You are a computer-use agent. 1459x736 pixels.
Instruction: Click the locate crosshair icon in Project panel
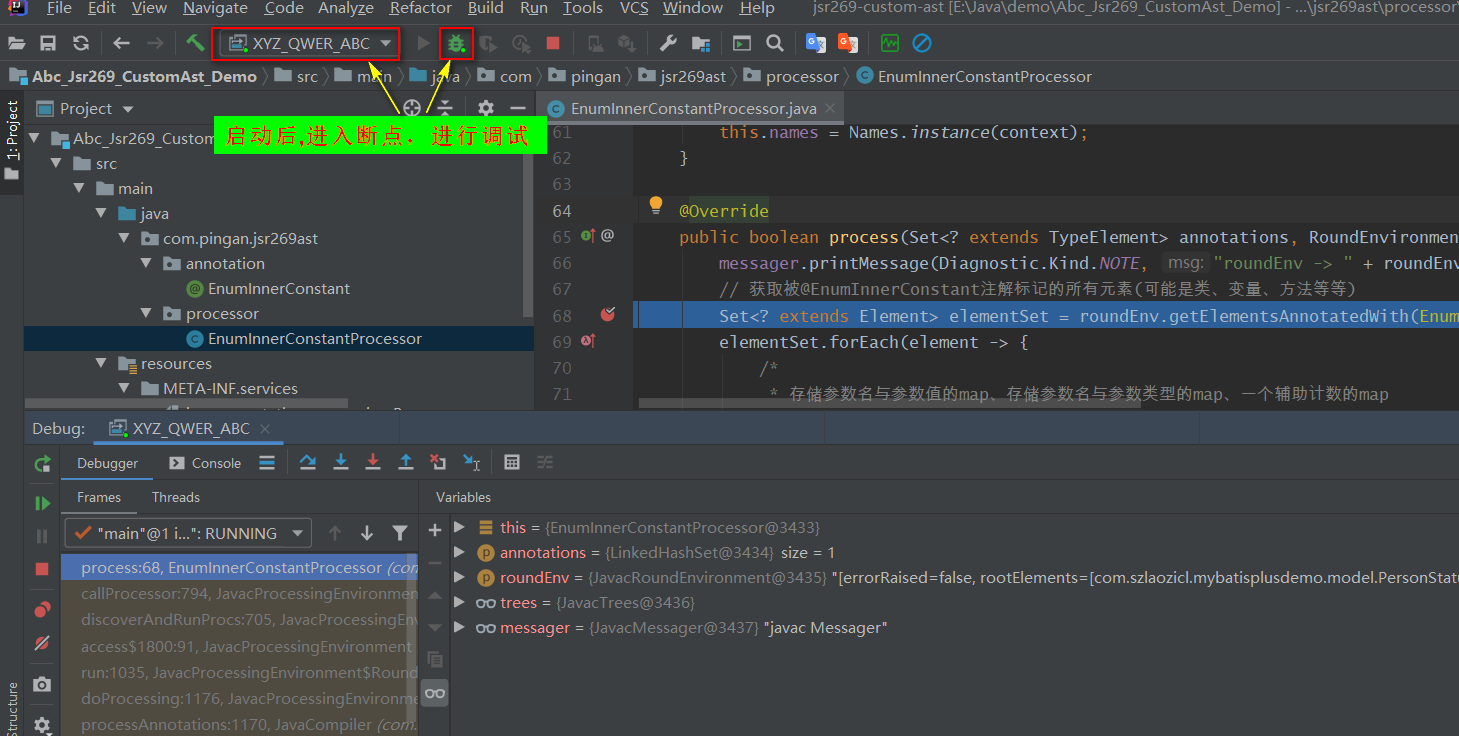[412, 108]
